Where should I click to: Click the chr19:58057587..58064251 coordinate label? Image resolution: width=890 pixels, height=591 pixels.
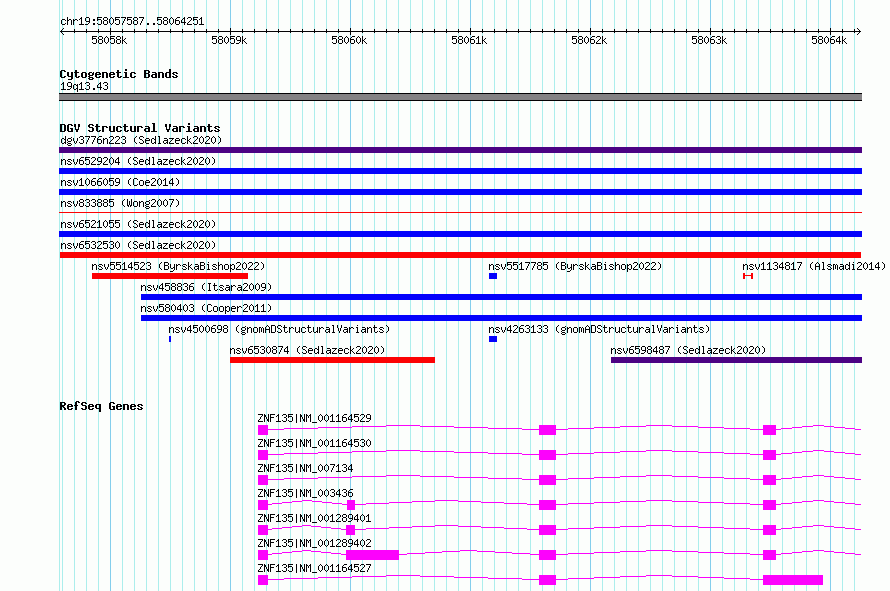tap(132, 22)
